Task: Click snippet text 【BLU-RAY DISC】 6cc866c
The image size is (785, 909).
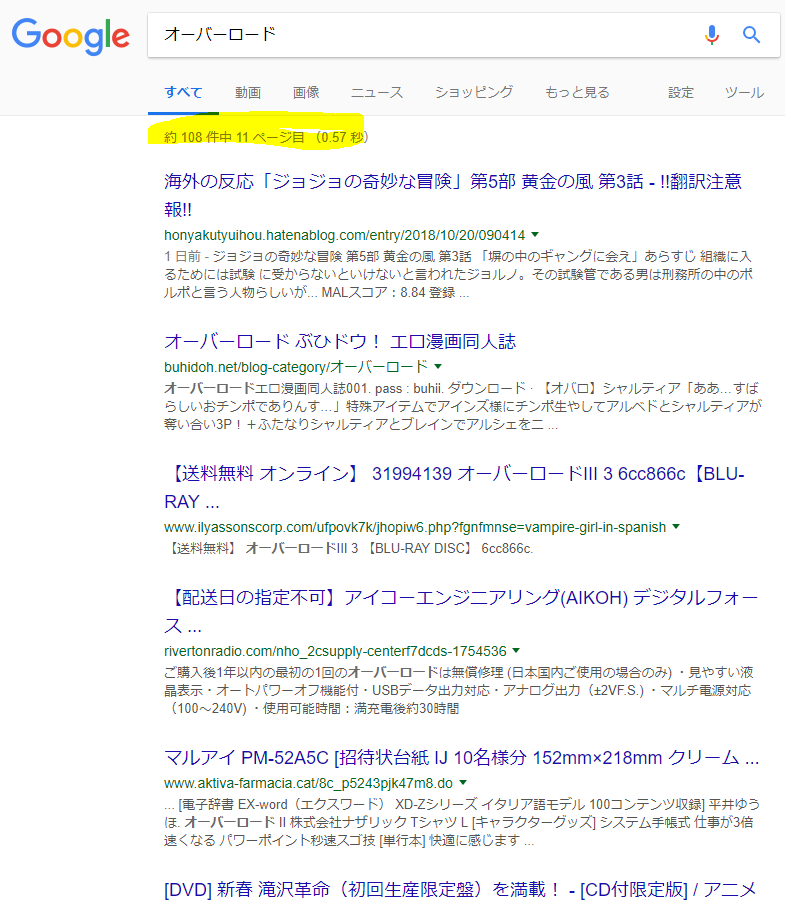Action: point(348,548)
